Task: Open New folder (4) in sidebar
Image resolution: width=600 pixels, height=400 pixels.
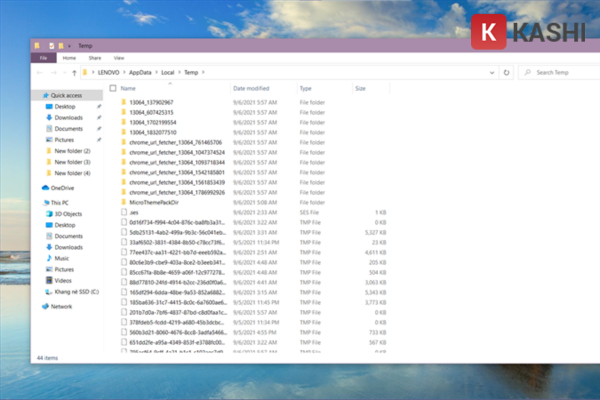Action: (72, 173)
